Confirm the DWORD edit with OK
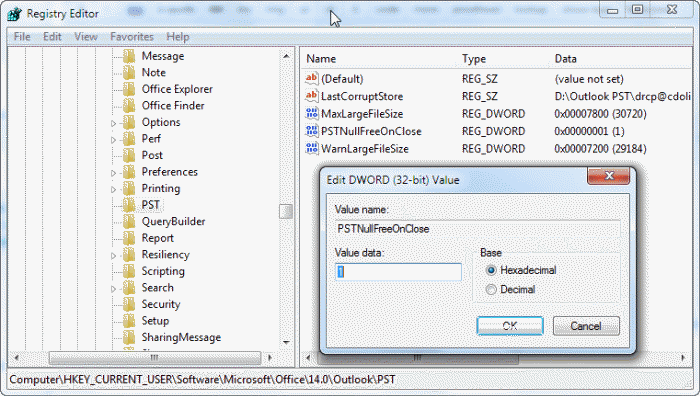 (x=510, y=326)
